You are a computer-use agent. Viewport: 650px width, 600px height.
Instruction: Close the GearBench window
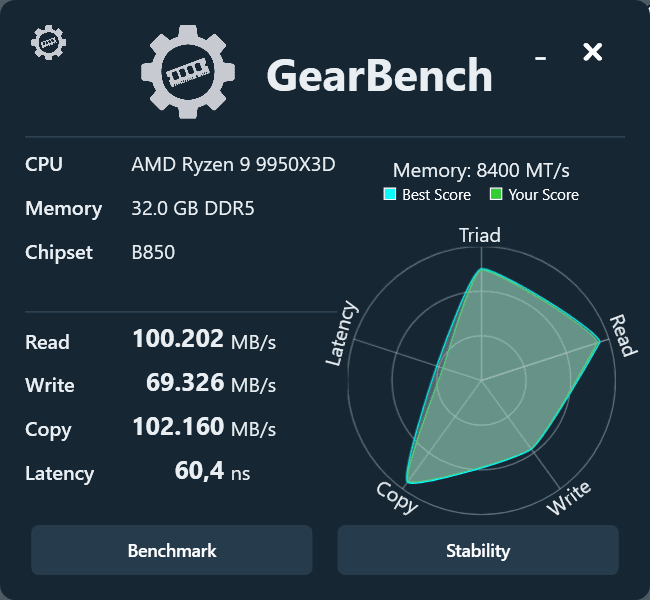[593, 52]
